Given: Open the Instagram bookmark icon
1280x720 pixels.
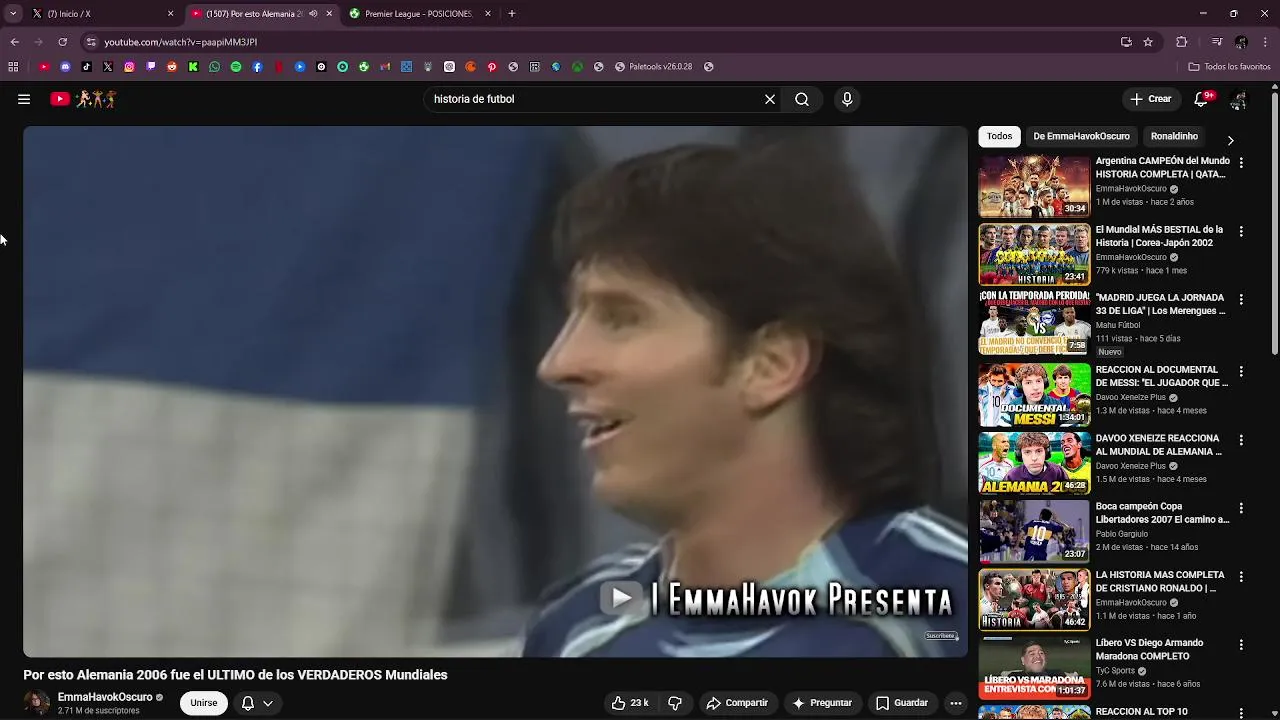Looking at the screenshot, I should tap(129, 67).
